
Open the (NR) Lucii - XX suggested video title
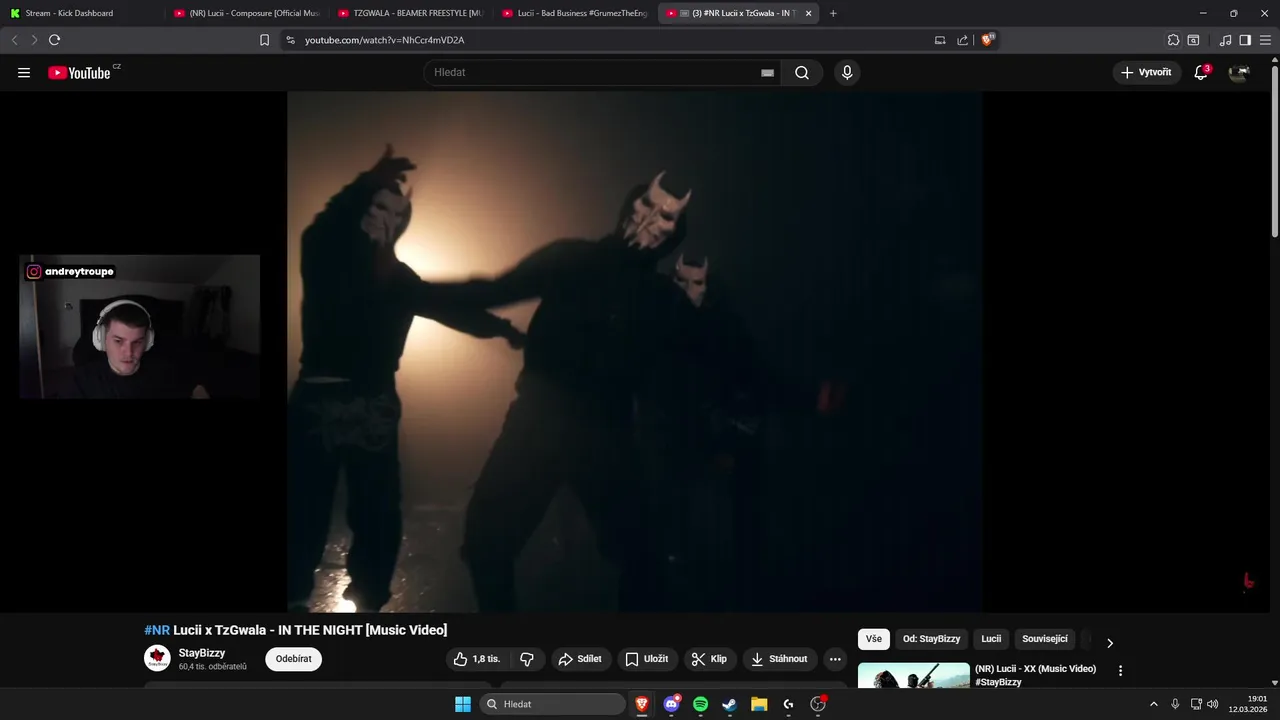(1035, 675)
